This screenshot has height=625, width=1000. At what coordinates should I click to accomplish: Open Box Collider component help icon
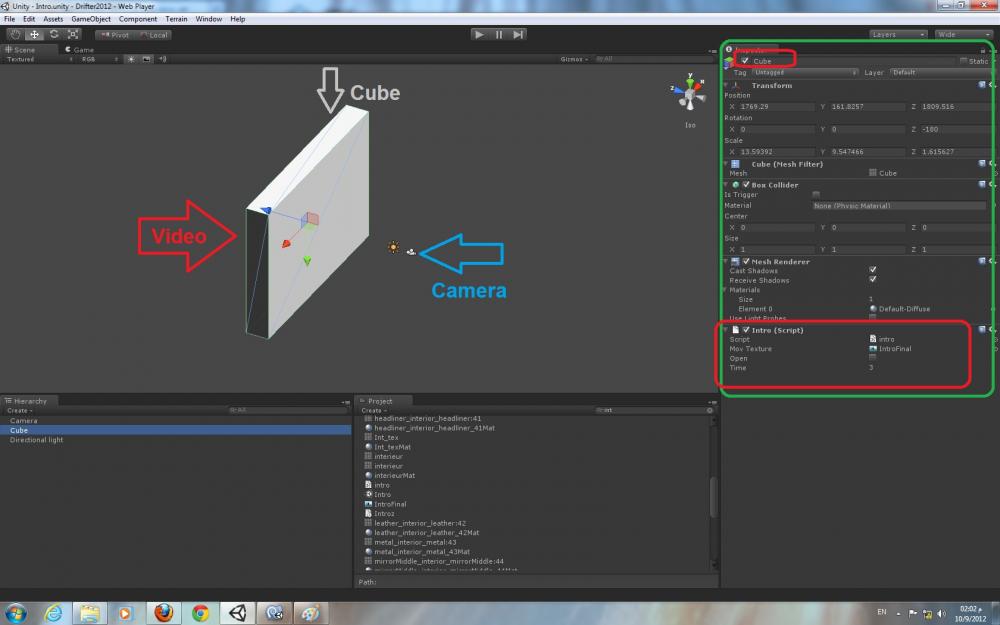click(x=982, y=184)
